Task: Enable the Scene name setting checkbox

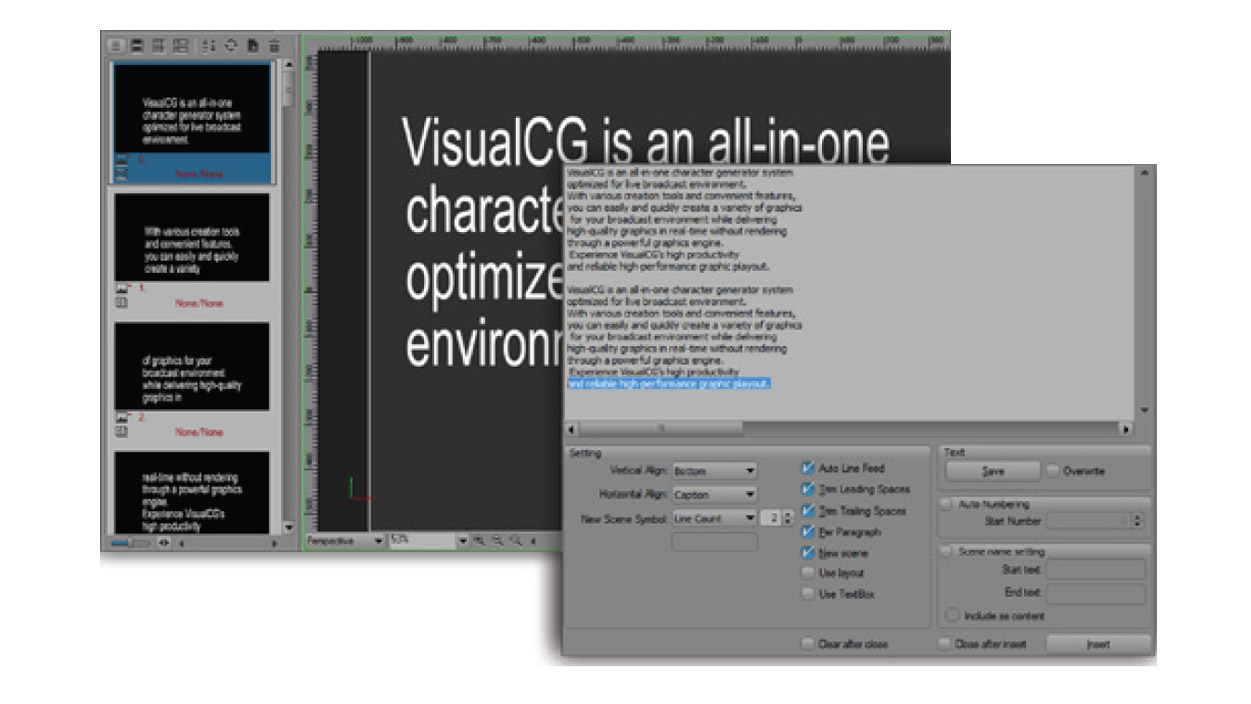Action: (948, 551)
